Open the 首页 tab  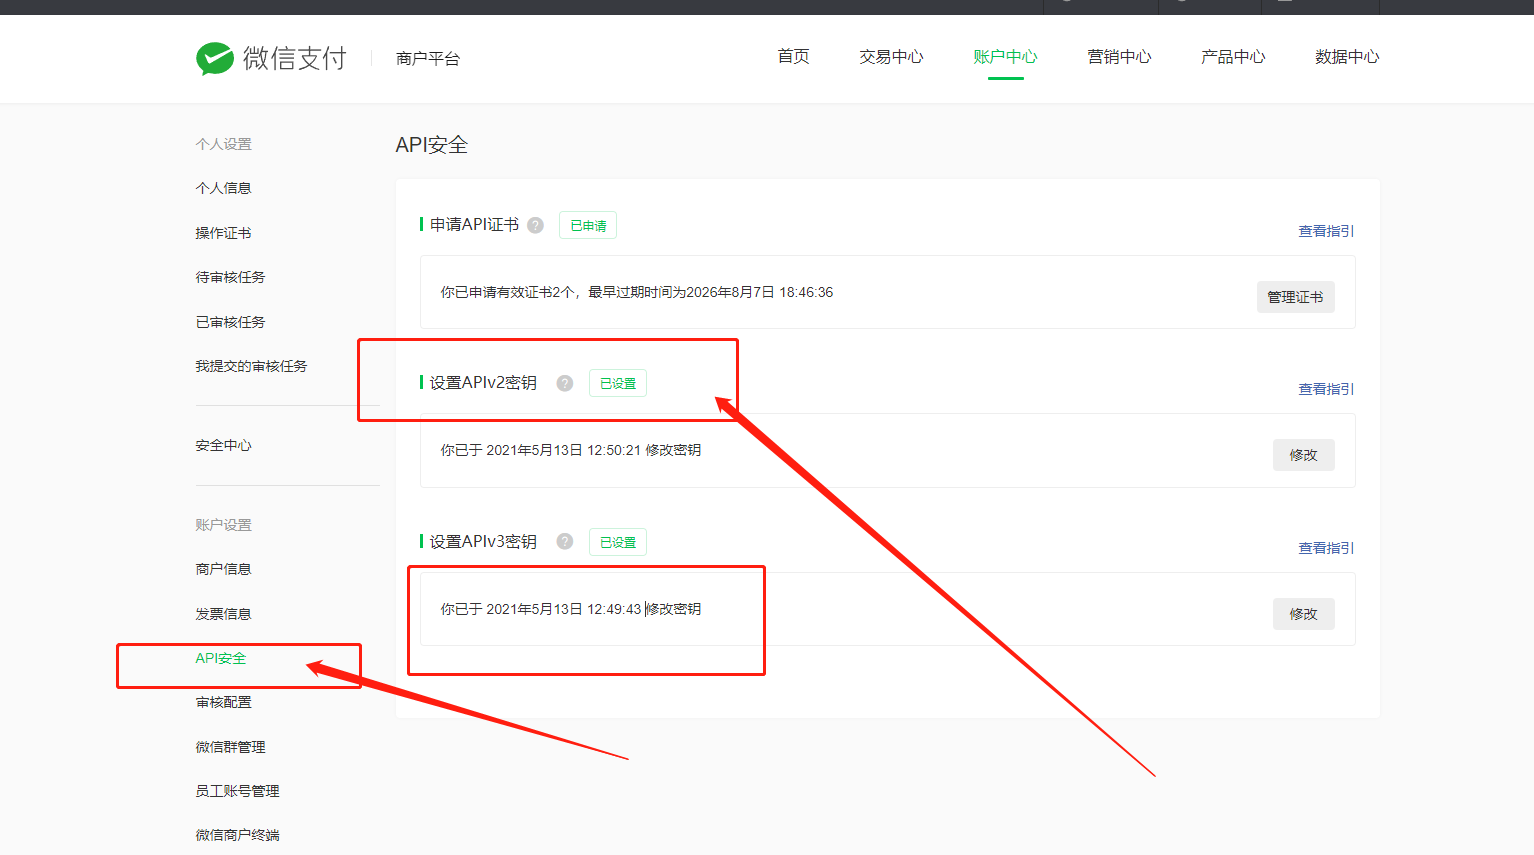click(794, 57)
